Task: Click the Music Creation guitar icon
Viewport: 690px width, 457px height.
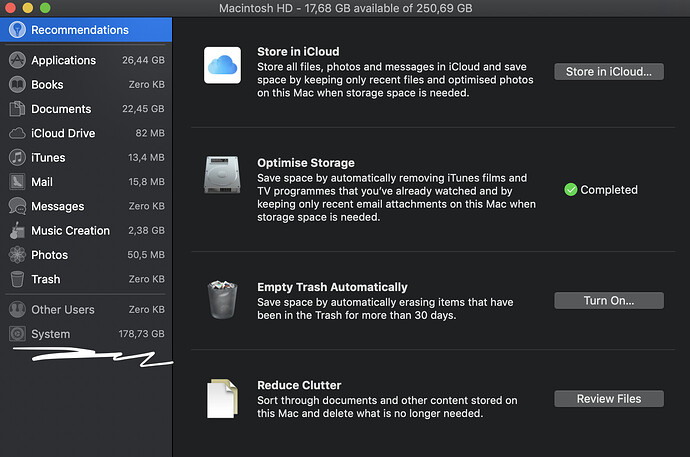Action: (17, 230)
